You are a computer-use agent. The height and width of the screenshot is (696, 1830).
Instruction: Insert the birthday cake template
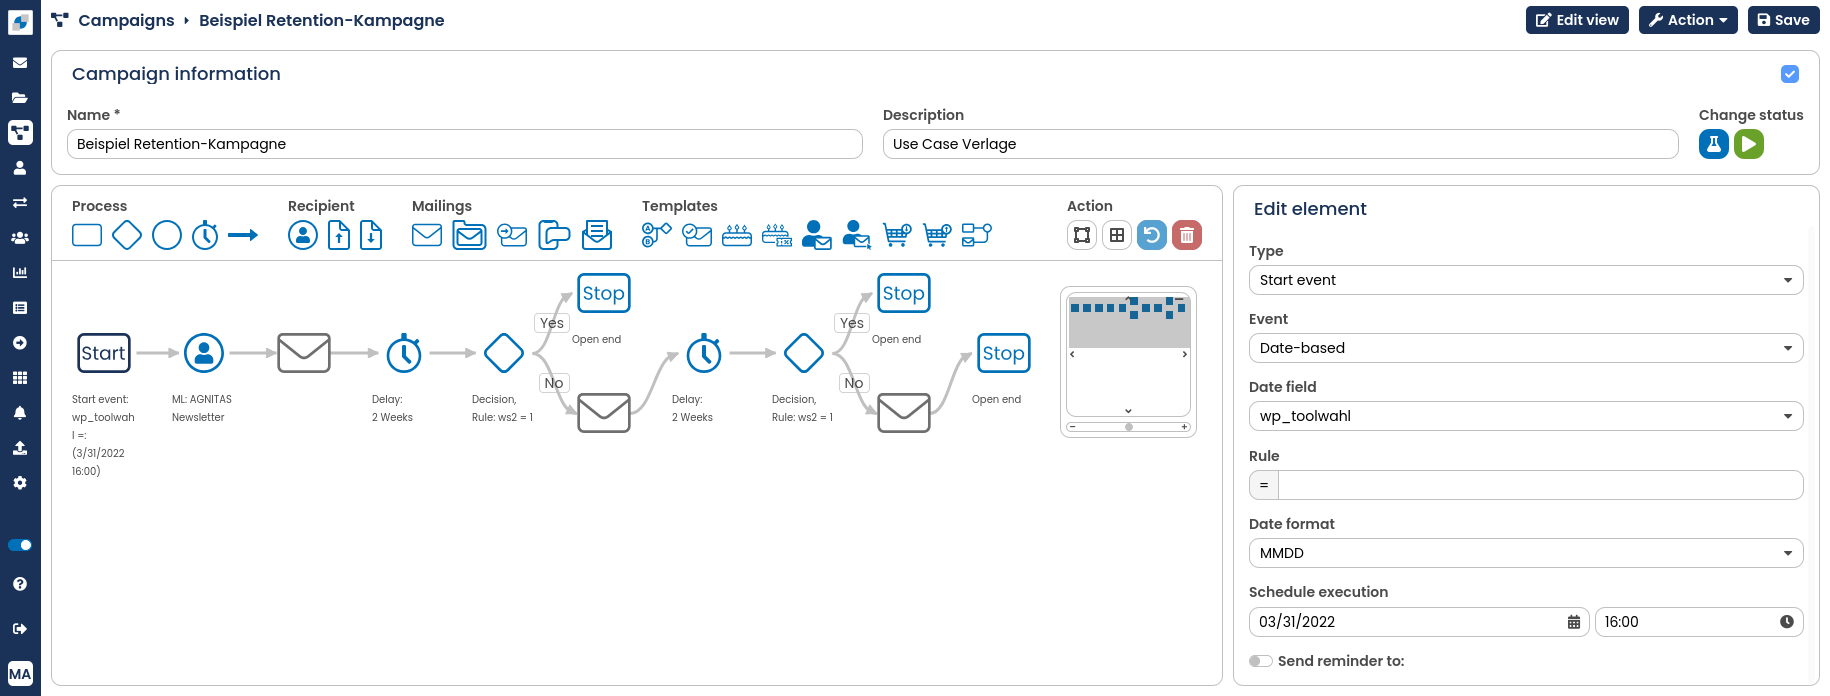(x=737, y=235)
